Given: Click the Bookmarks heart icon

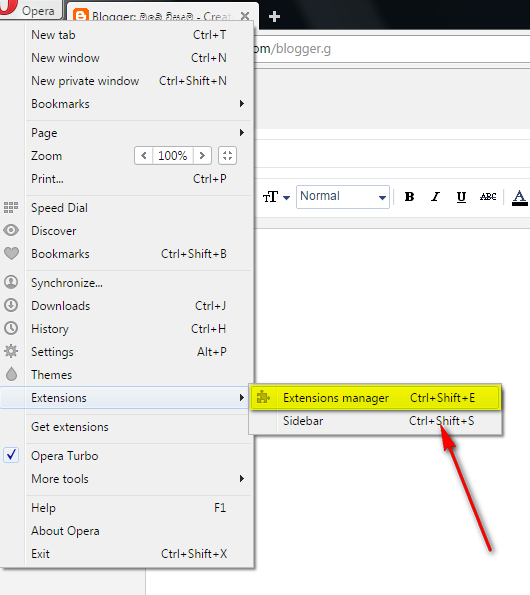Looking at the screenshot, I should (x=11, y=253).
